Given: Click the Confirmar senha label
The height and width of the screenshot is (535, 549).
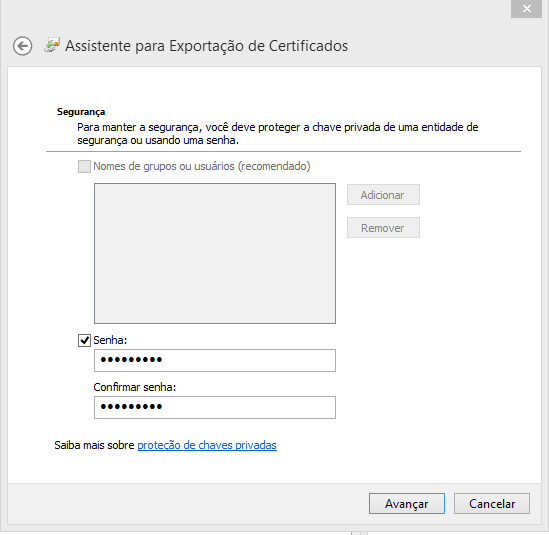Looking at the screenshot, I should click(x=135, y=387).
